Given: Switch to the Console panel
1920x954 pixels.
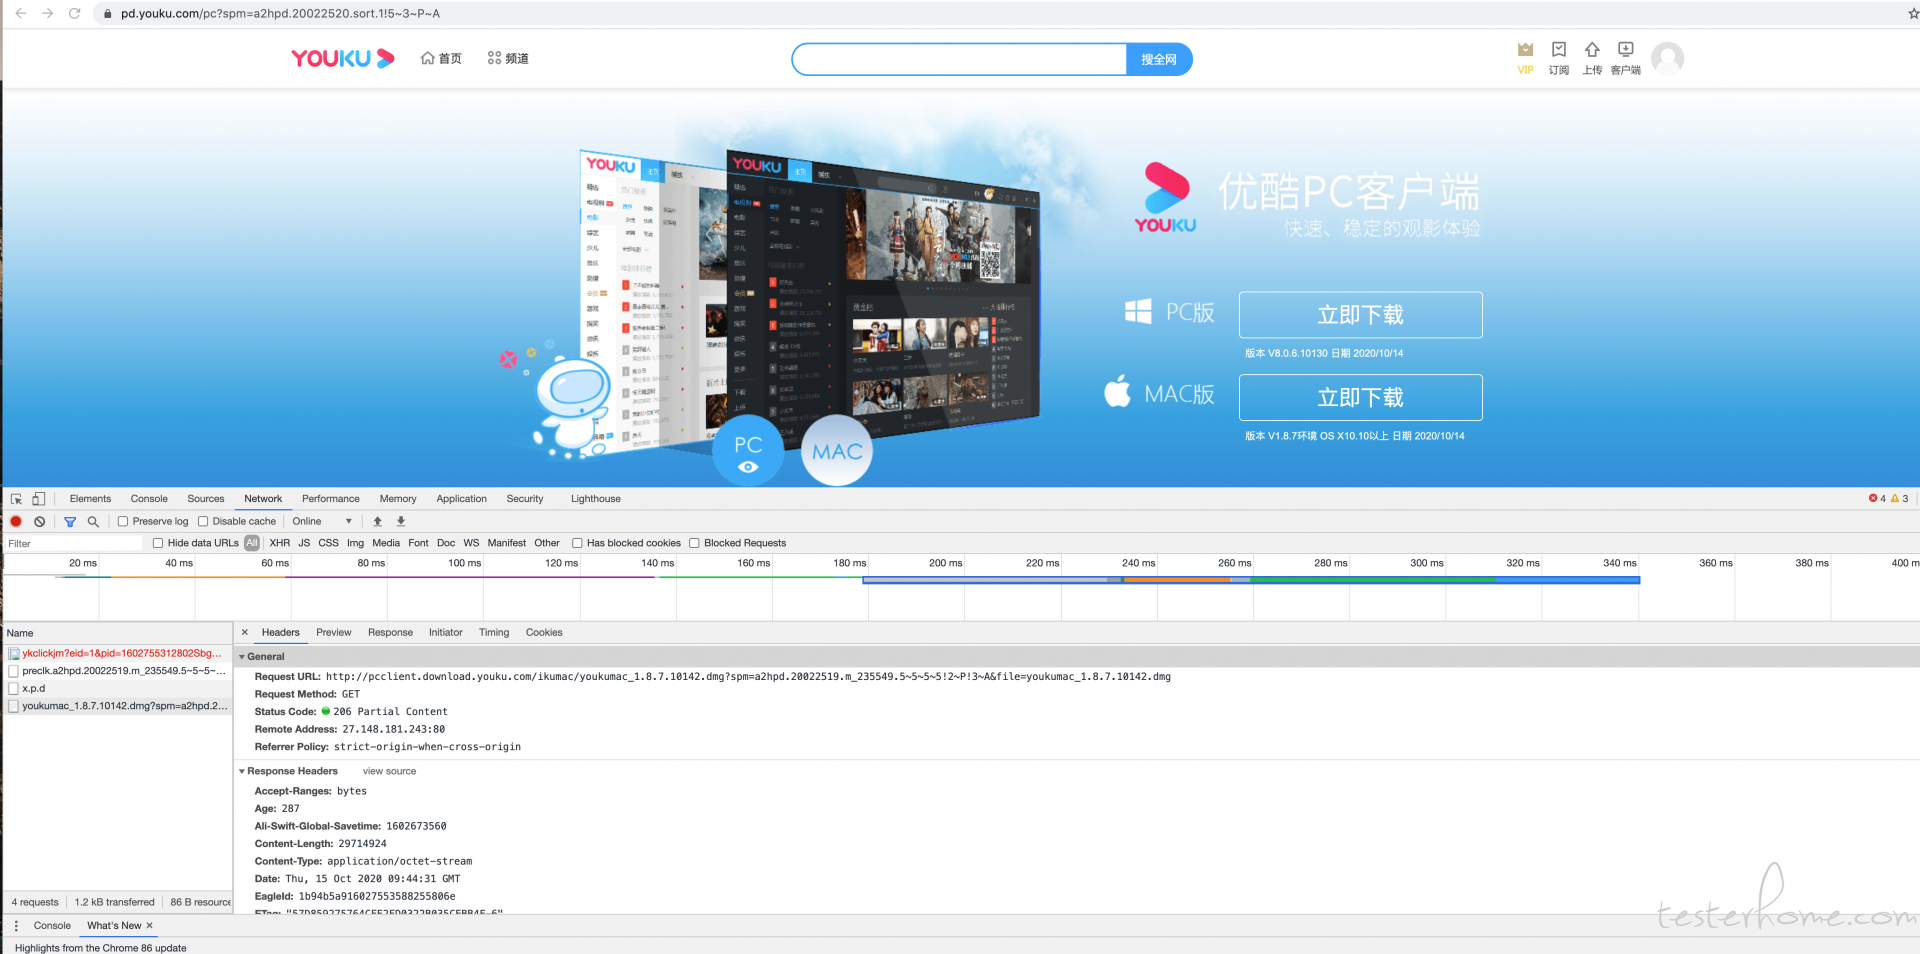Looking at the screenshot, I should tap(149, 498).
